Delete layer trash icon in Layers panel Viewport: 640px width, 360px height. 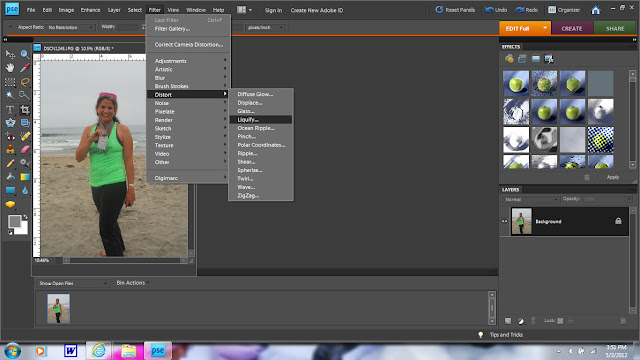click(x=623, y=321)
